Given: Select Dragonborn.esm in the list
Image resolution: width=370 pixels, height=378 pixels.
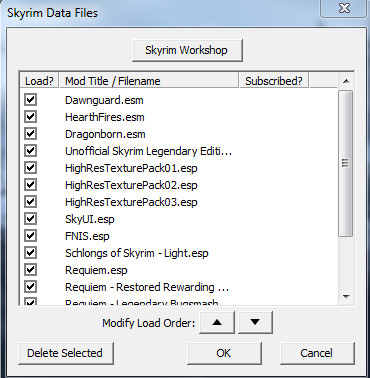Looking at the screenshot, I should 105,134.
